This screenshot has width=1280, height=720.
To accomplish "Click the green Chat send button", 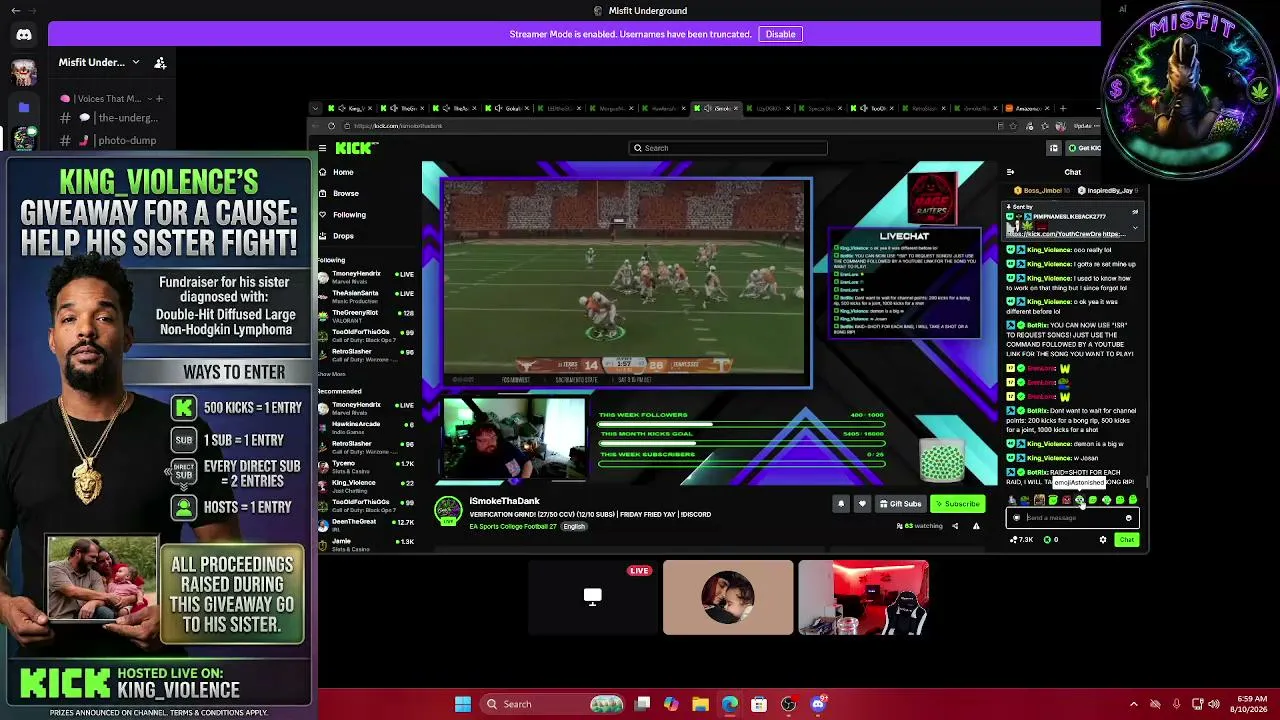I will coord(1127,540).
